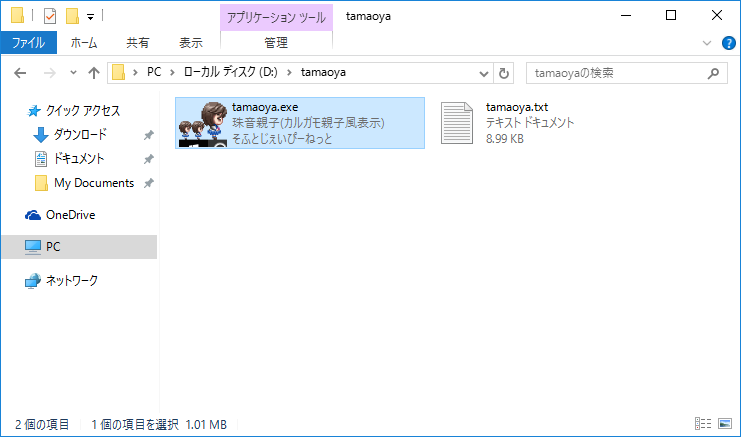Go up one folder level
This screenshot has width=741, height=437.
pyautogui.click(x=94, y=73)
